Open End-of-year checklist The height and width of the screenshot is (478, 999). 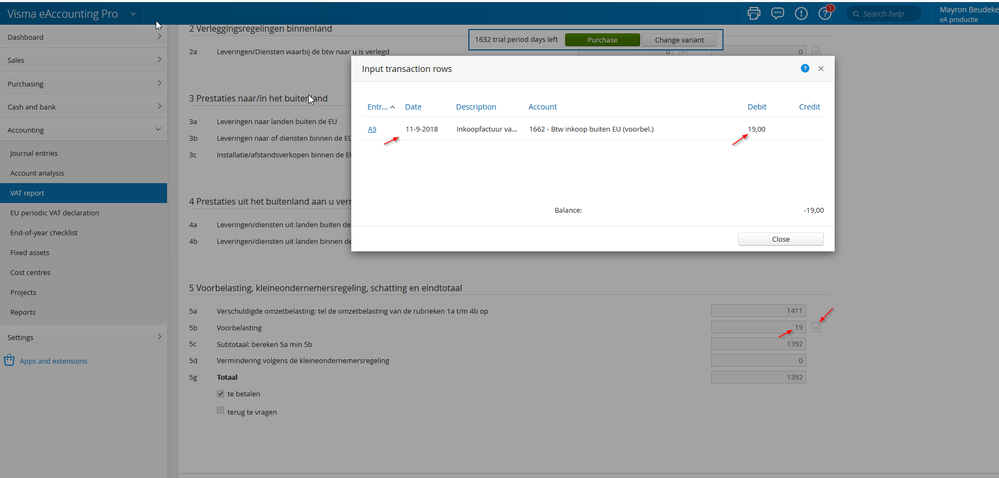click(x=44, y=233)
